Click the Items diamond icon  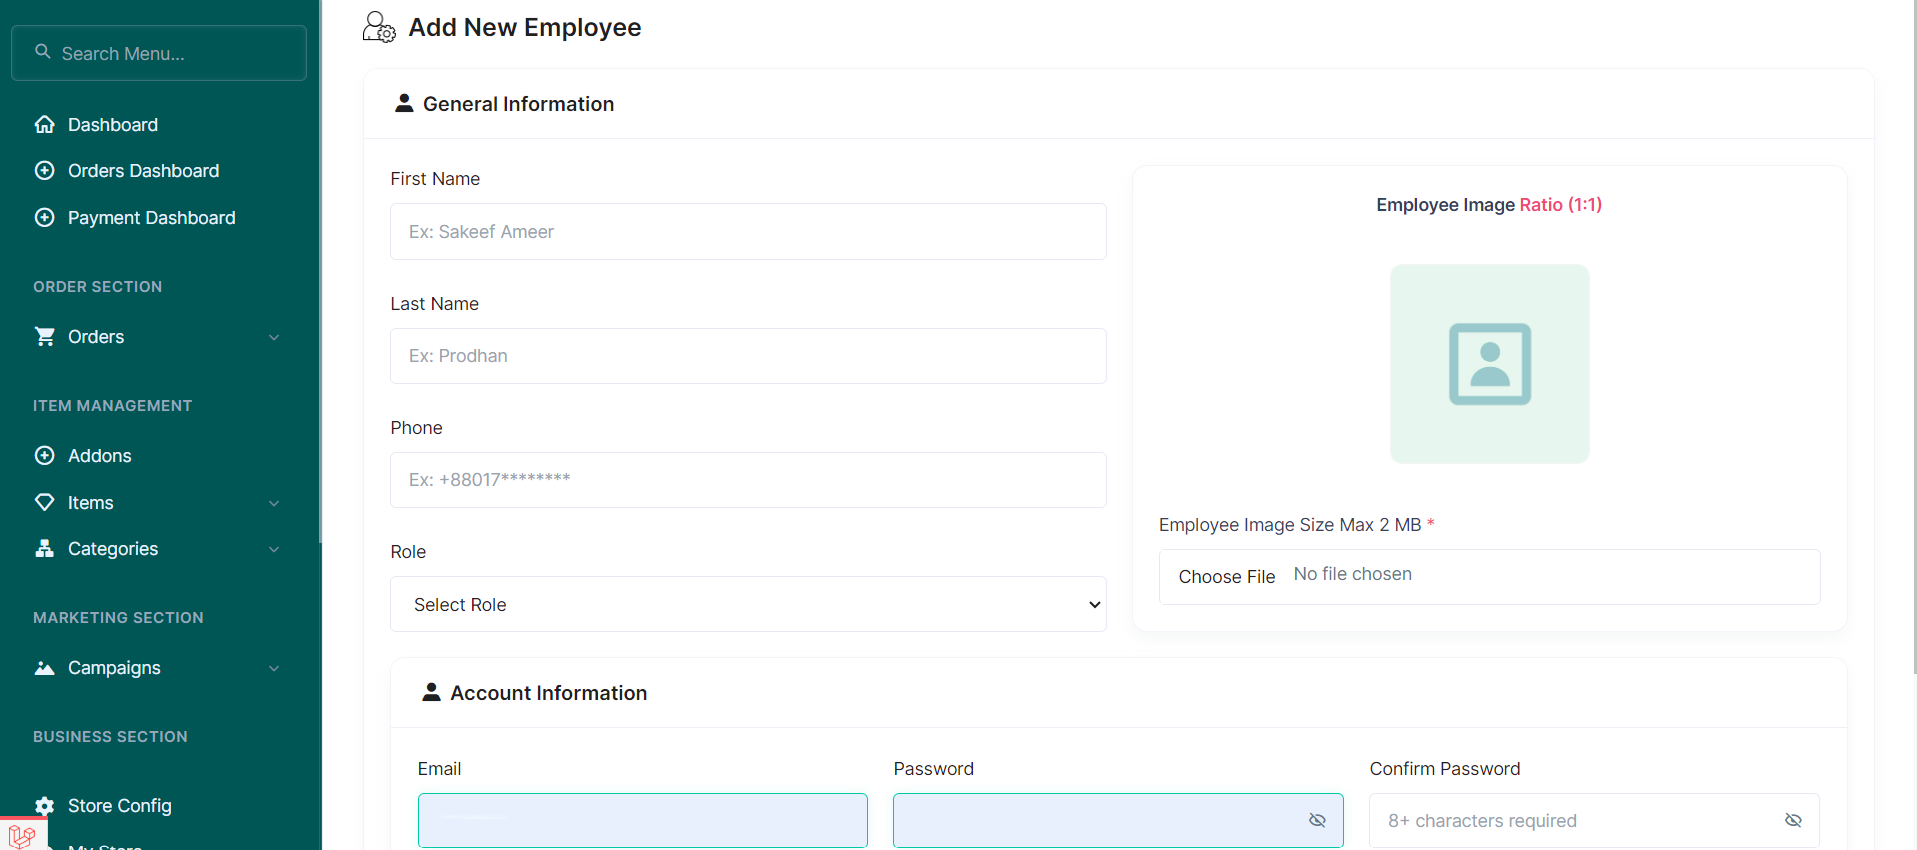coord(44,503)
